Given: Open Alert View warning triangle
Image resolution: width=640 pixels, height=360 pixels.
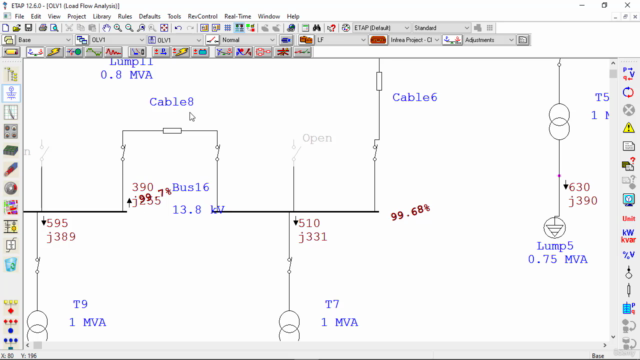Looking at the screenshot, I should coord(629,128).
